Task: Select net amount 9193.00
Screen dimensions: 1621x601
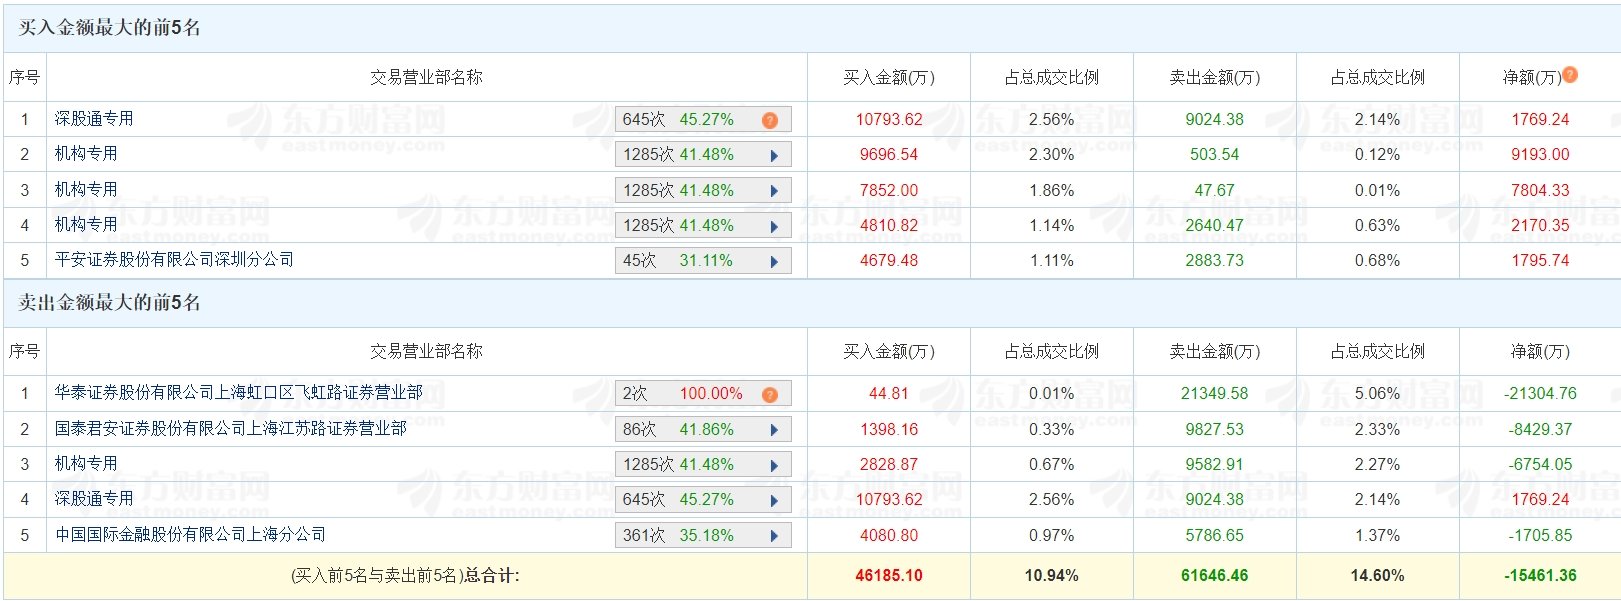Action: coord(1540,155)
